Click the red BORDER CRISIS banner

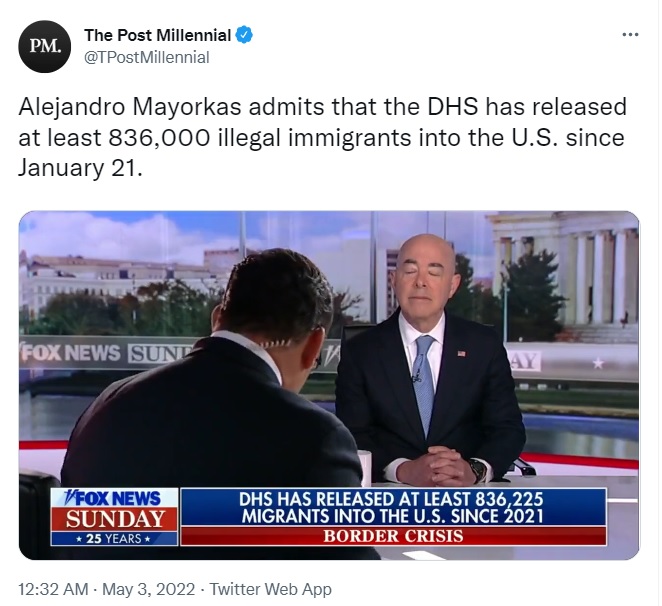[x=393, y=536]
